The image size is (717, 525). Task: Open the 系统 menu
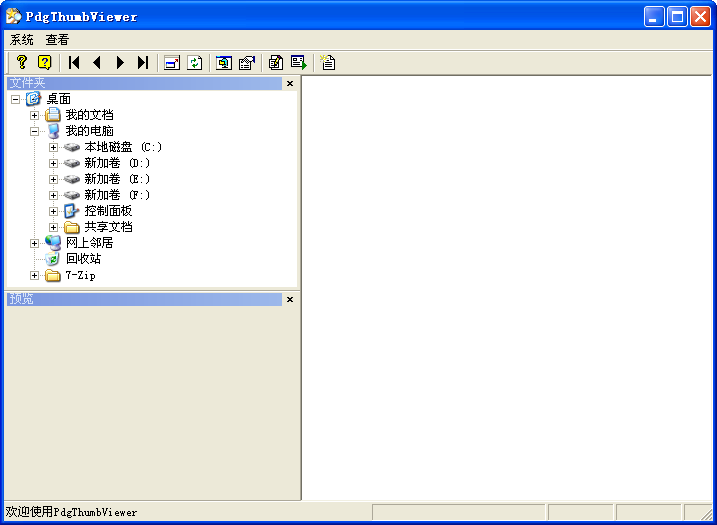pyautogui.click(x=21, y=40)
